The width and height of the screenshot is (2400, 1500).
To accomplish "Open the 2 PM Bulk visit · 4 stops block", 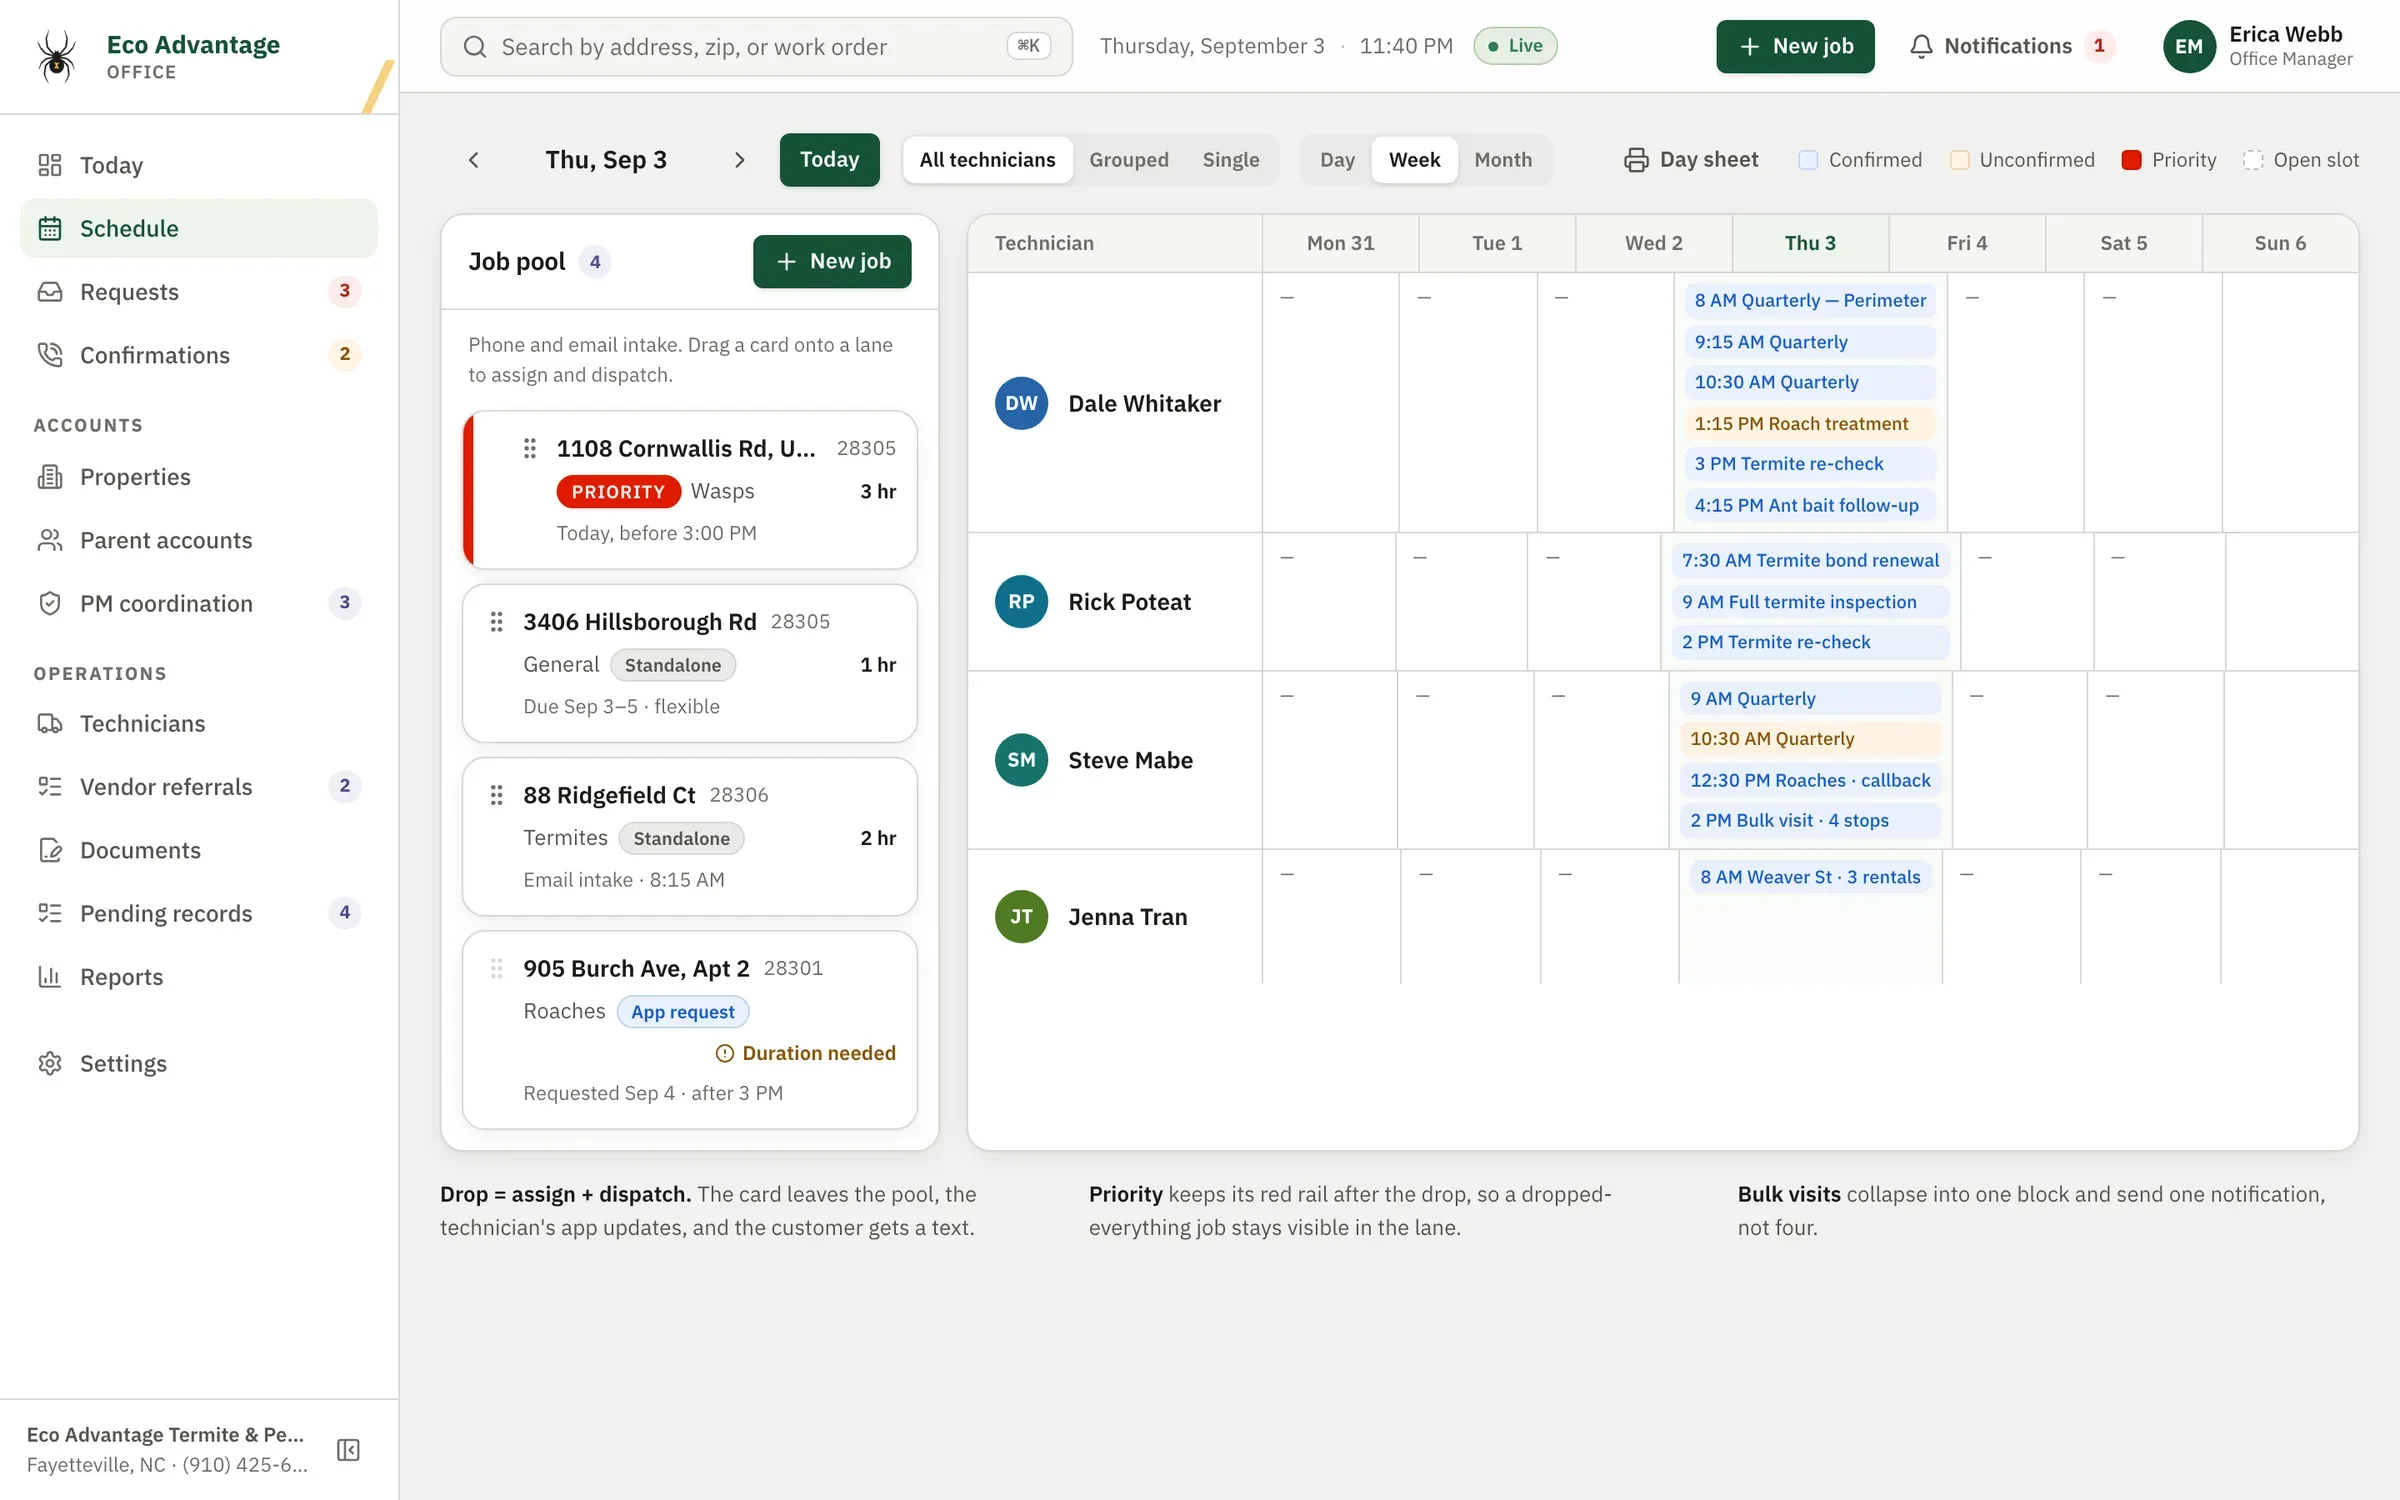I will click(1809, 820).
